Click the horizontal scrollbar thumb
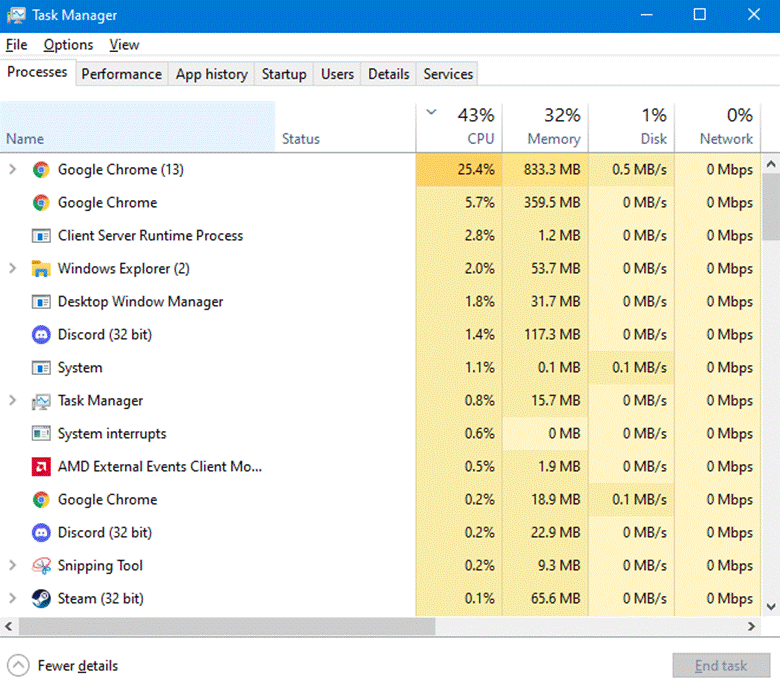The width and height of the screenshot is (780, 693). coord(227,626)
